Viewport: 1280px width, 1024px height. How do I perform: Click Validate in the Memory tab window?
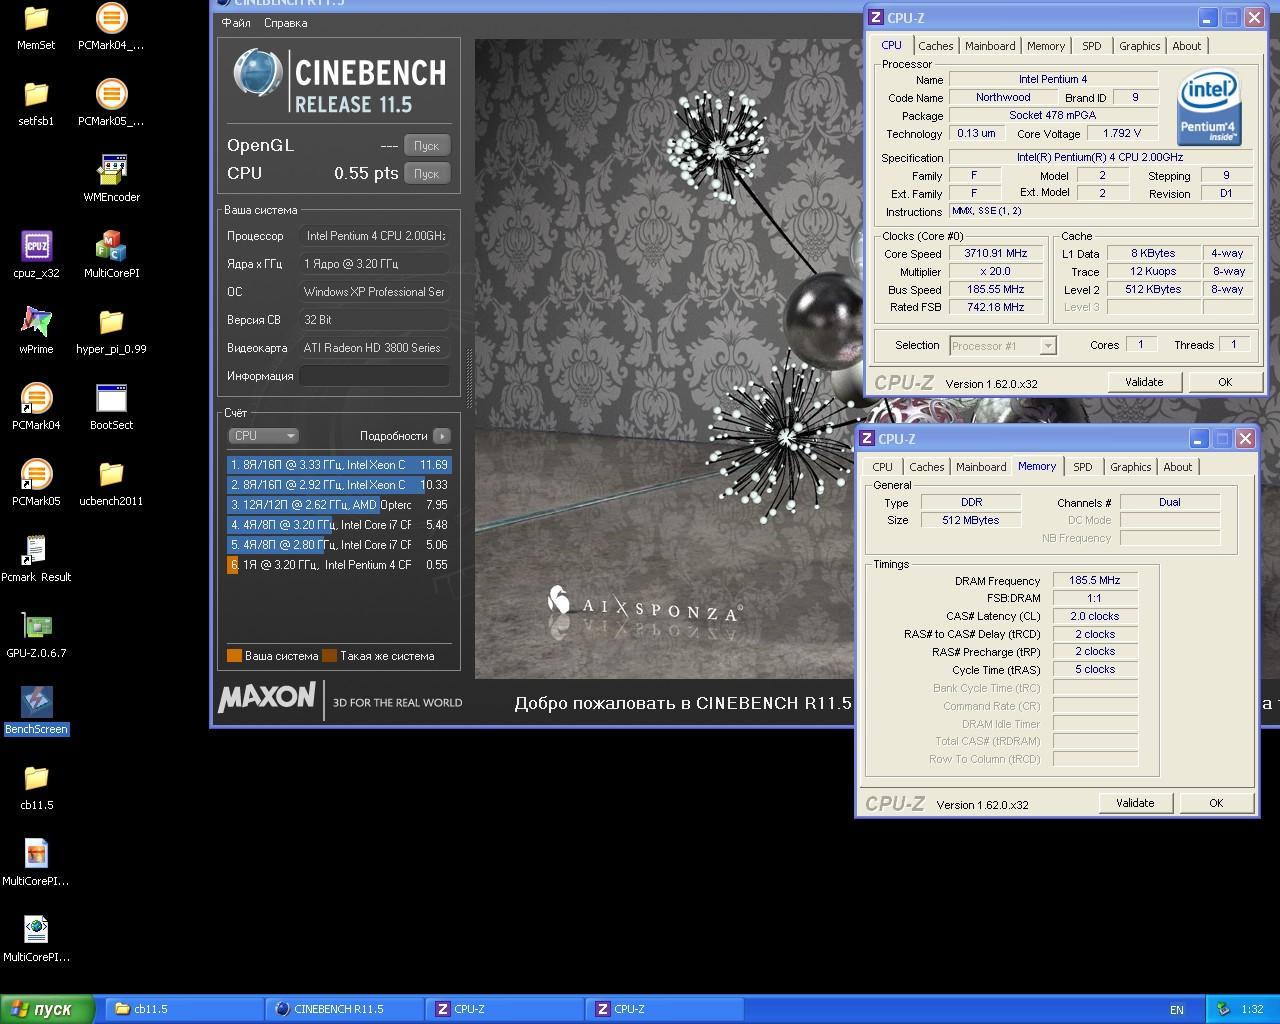[x=1135, y=803]
